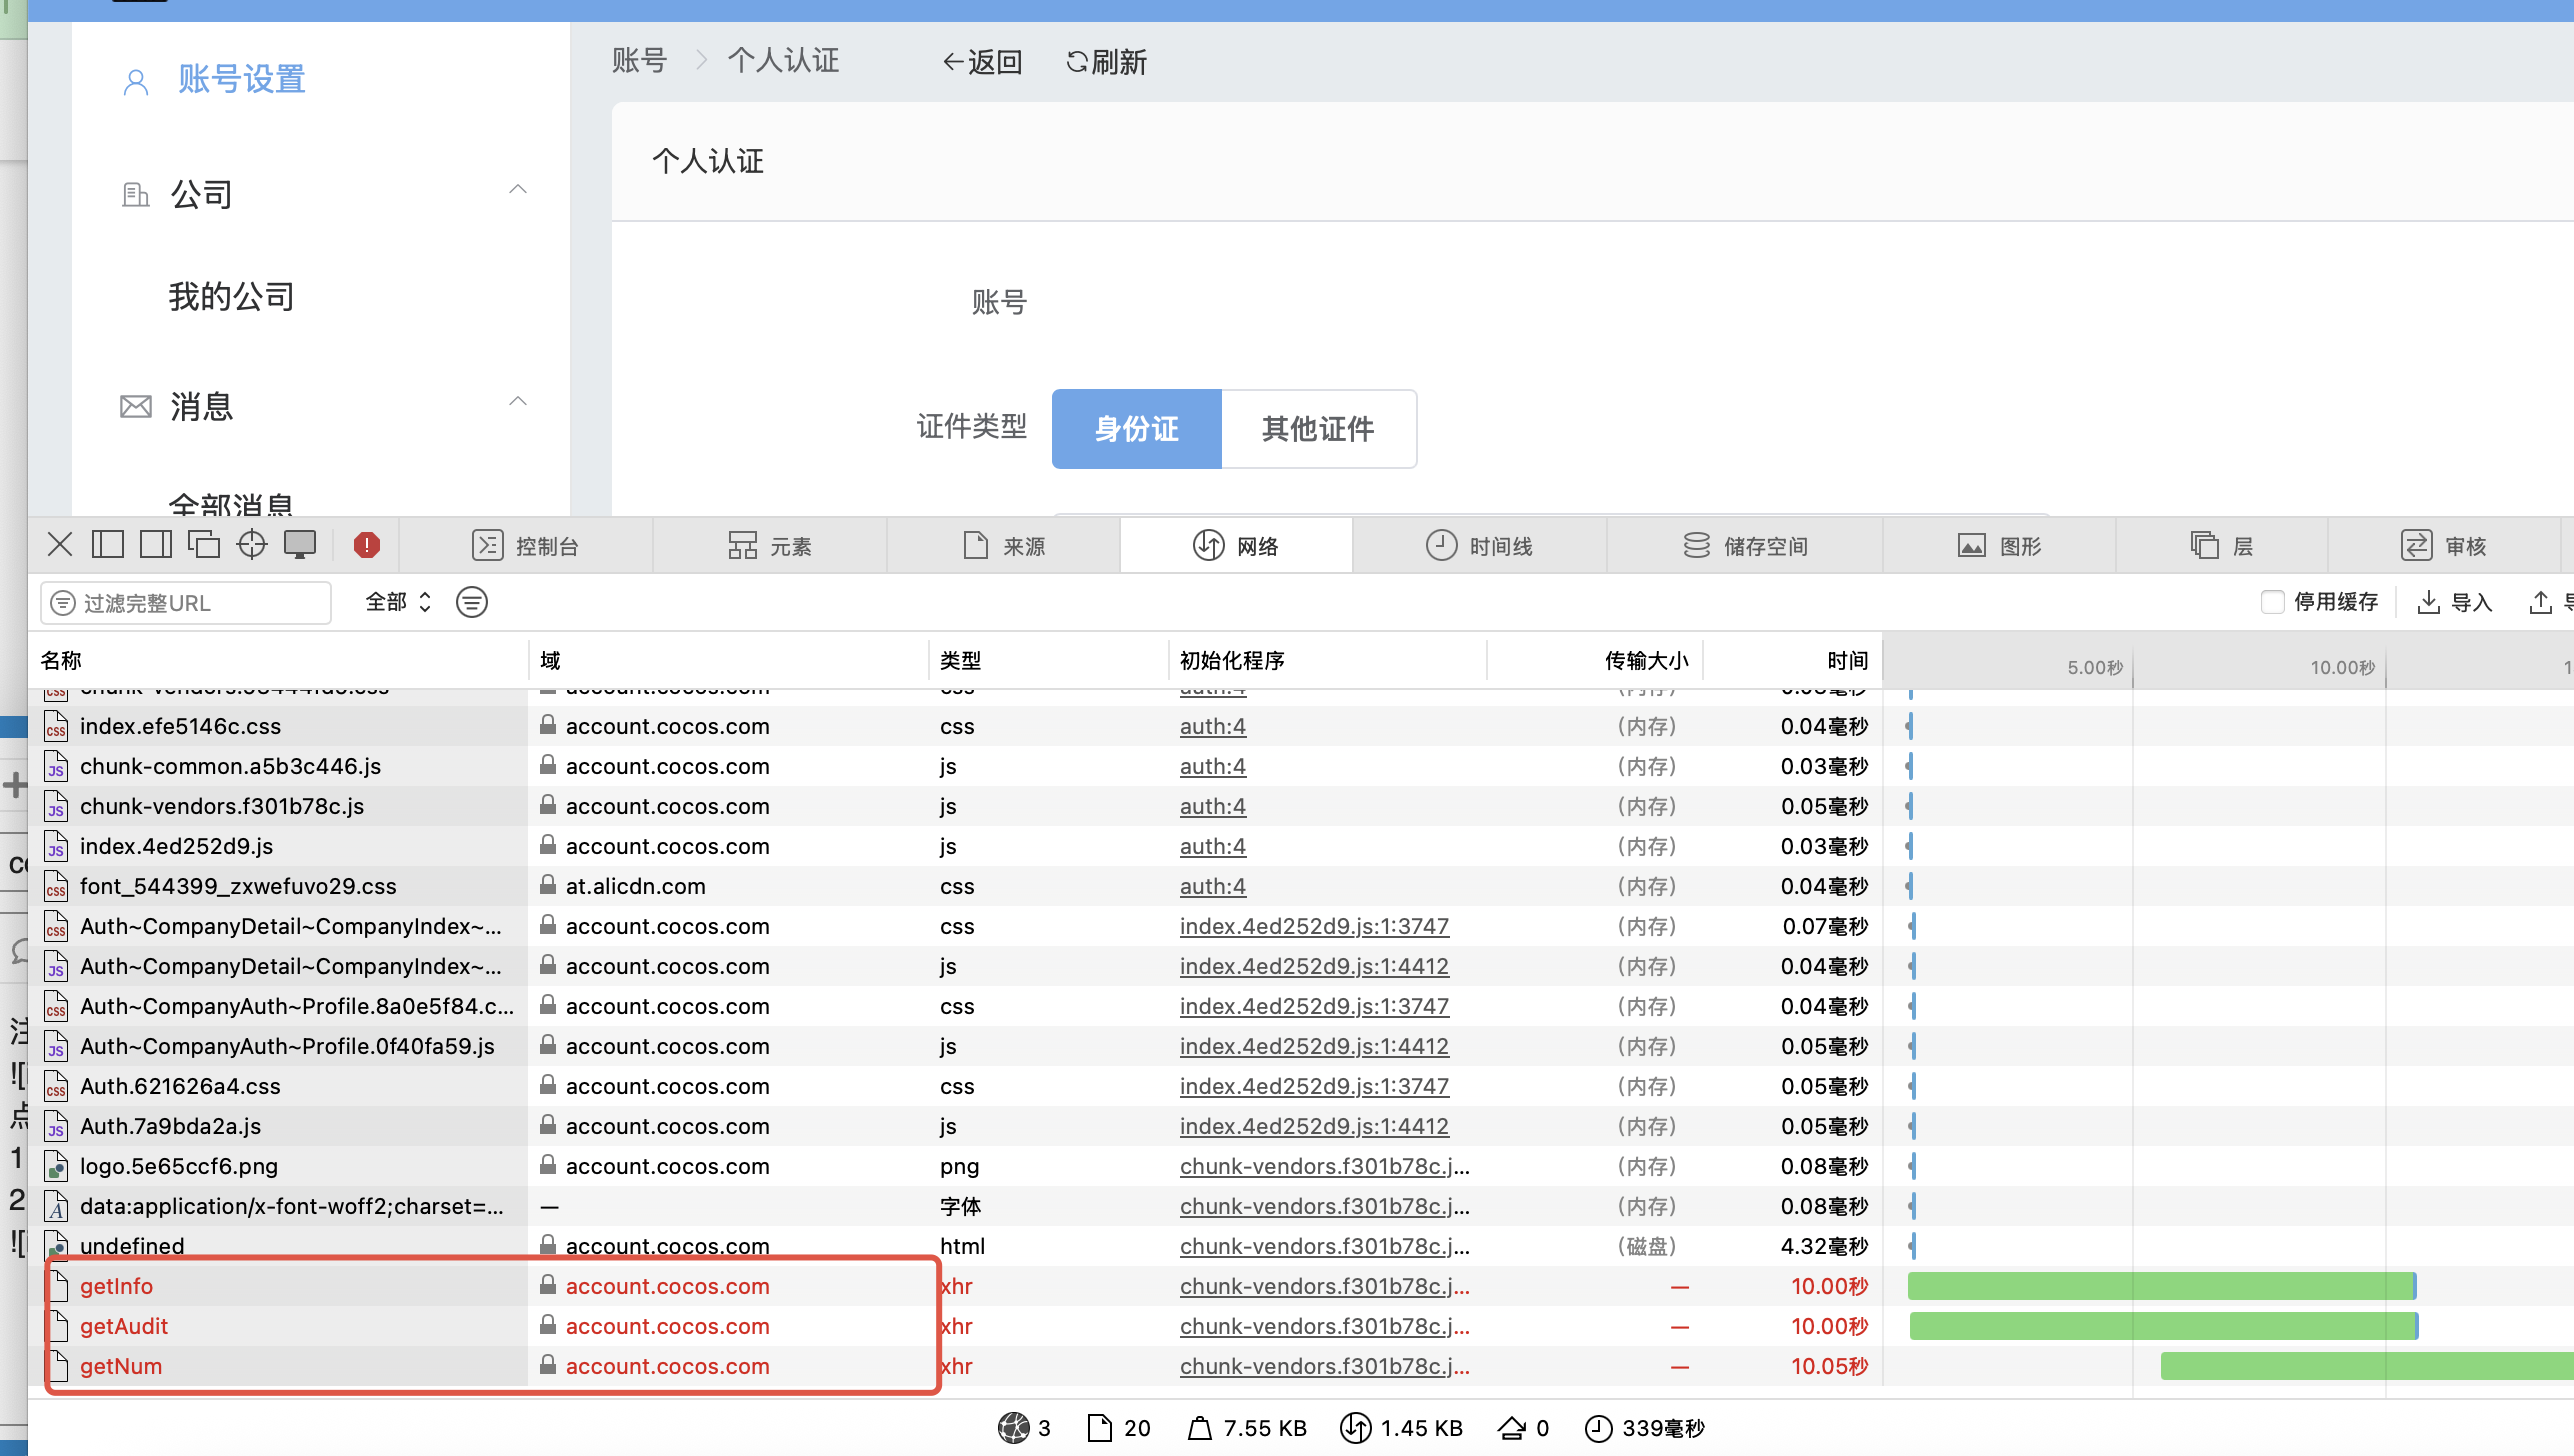
Task: Dock inspector to the left side
Action: click(x=108, y=545)
